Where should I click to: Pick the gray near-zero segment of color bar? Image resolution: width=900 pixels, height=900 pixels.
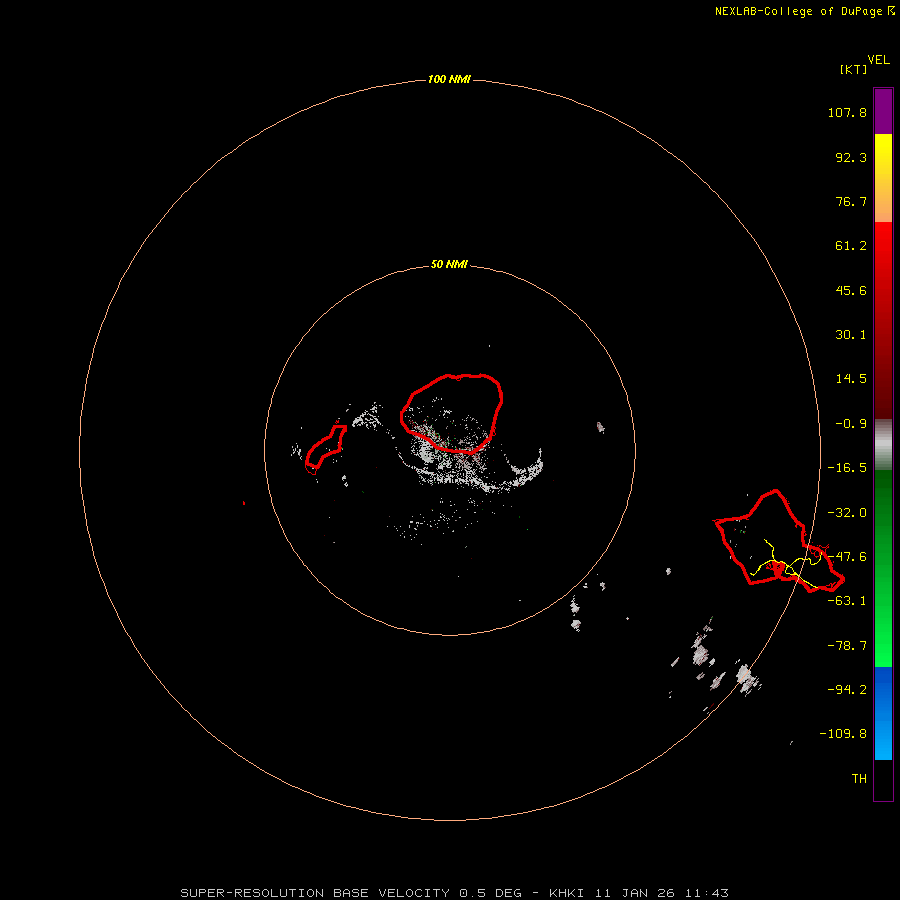pos(883,445)
